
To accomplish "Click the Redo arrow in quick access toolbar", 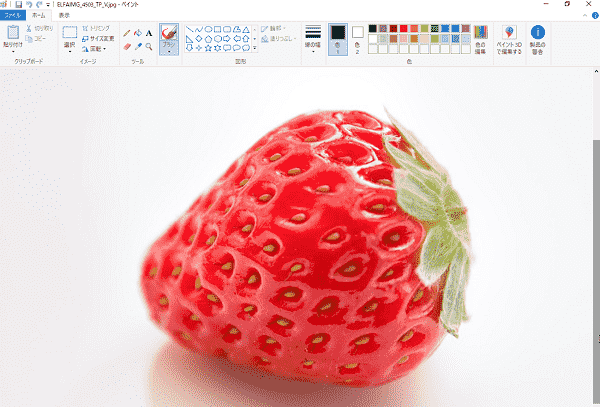I will click(x=39, y=5).
